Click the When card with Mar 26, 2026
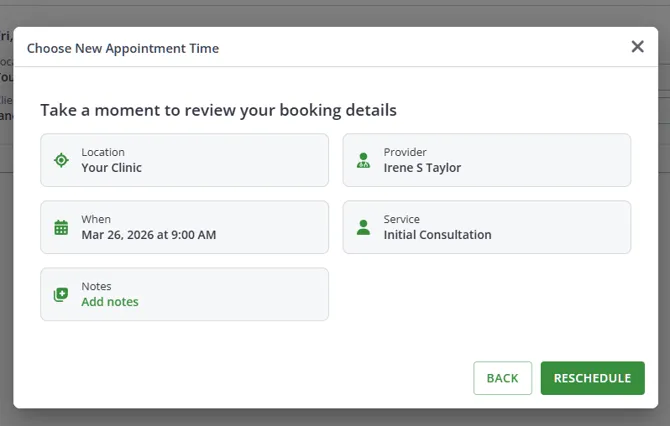Screen dimensions: 670x426 [x=185, y=227]
